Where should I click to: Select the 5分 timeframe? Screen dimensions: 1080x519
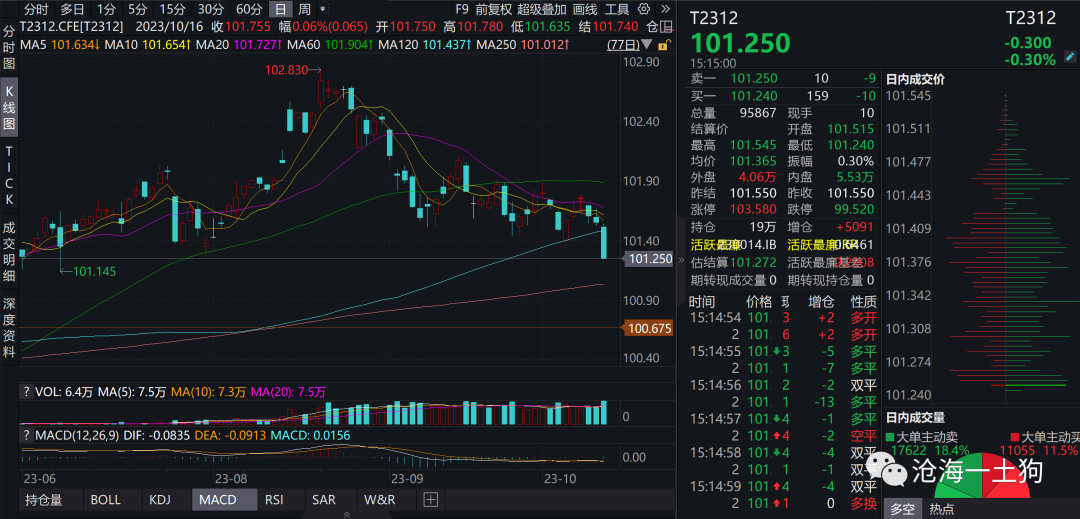pyautogui.click(x=138, y=10)
